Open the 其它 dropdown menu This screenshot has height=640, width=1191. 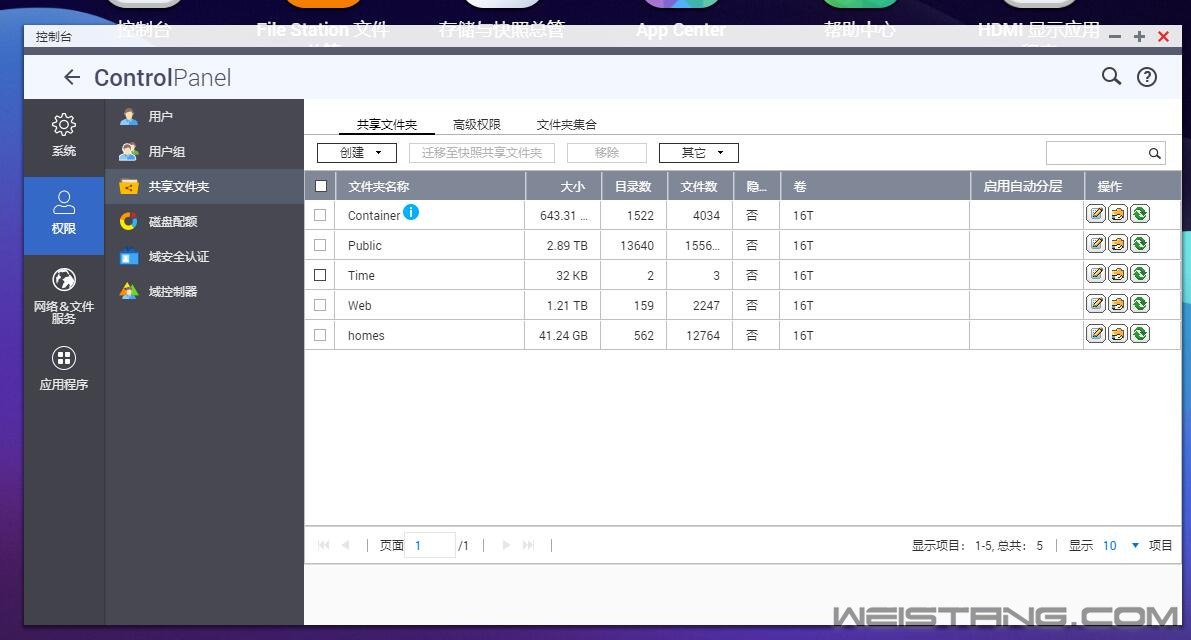pos(698,153)
